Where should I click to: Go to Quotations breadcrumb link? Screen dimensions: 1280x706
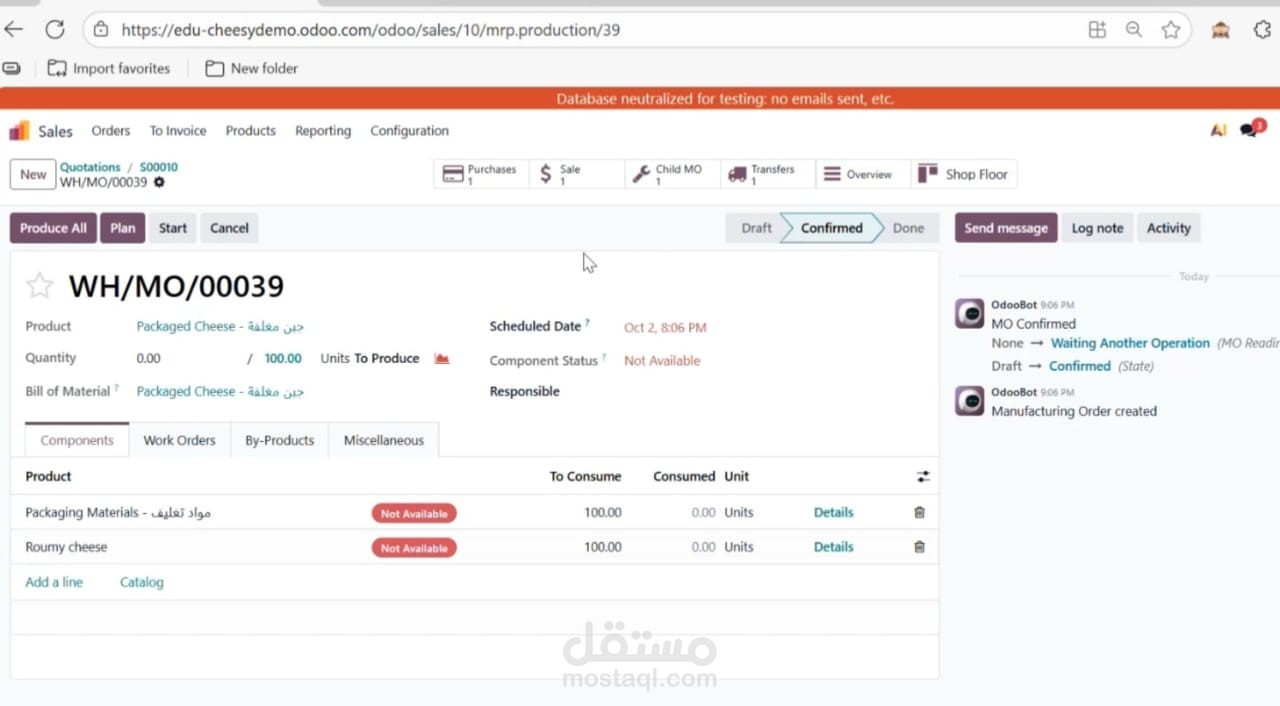click(90, 167)
